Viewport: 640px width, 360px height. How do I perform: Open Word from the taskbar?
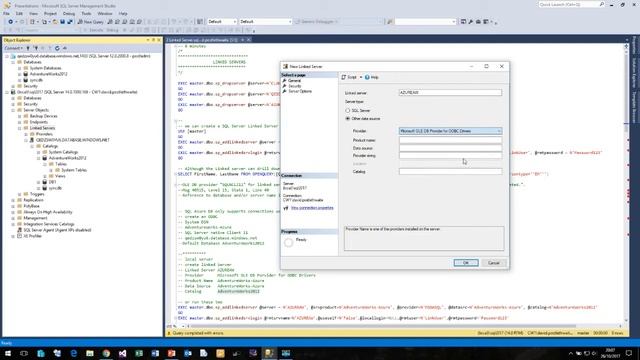[155, 353]
